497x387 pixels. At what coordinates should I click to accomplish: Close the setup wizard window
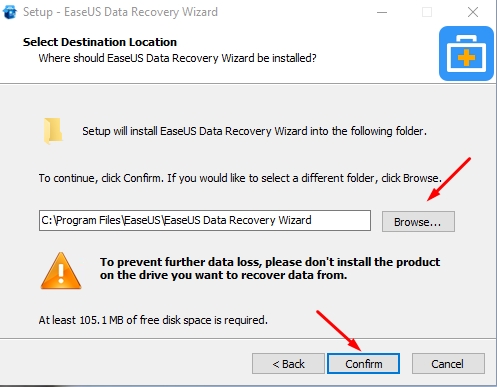[473, 12]
